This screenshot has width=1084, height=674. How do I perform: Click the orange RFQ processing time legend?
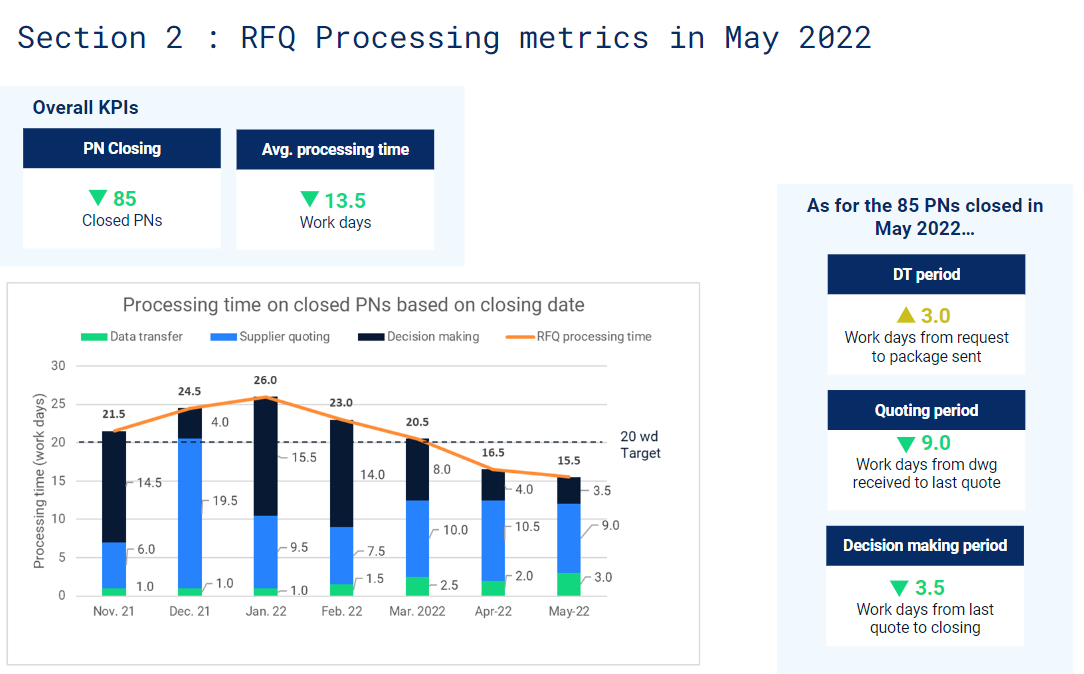point(579,337)
